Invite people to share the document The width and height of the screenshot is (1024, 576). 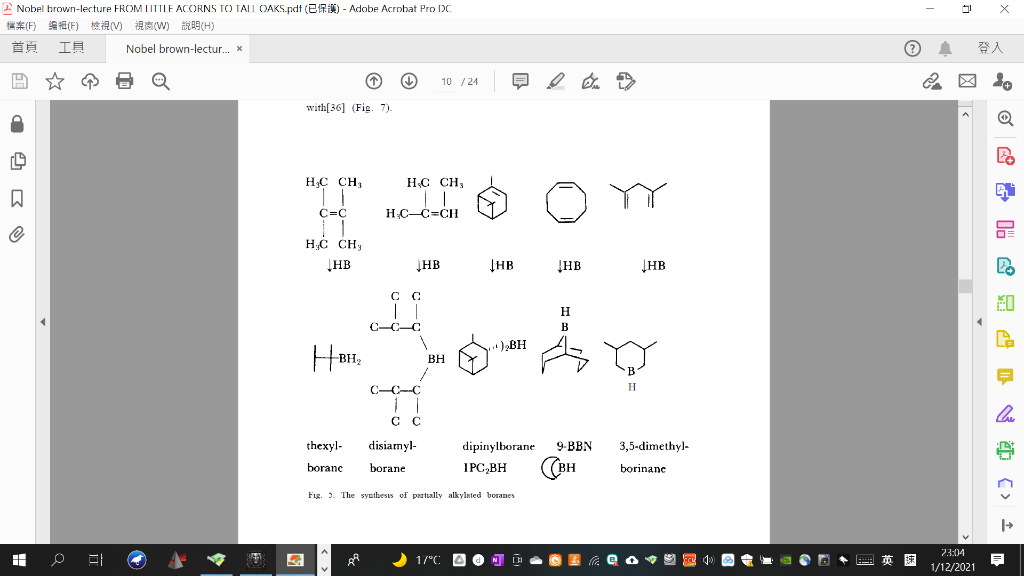pyautogui.click(x=1002, y=81)
